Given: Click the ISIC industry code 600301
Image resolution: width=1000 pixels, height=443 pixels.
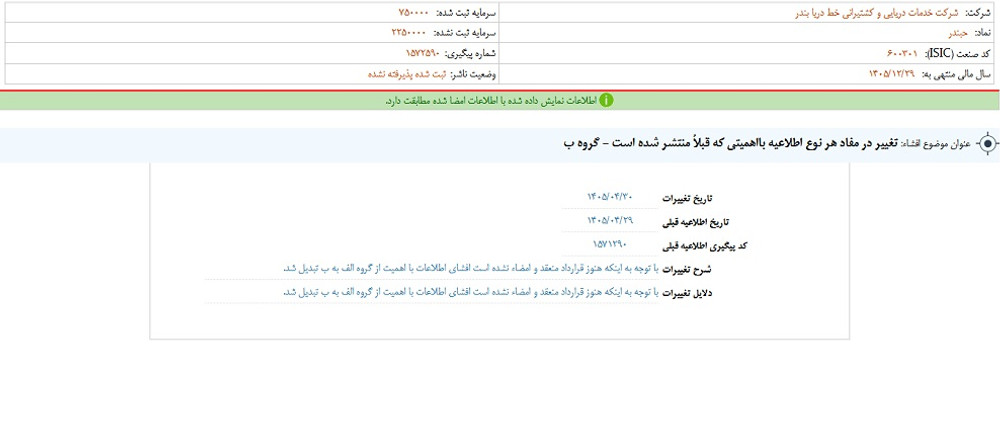Looking at the screenshot, I should 903,53.
